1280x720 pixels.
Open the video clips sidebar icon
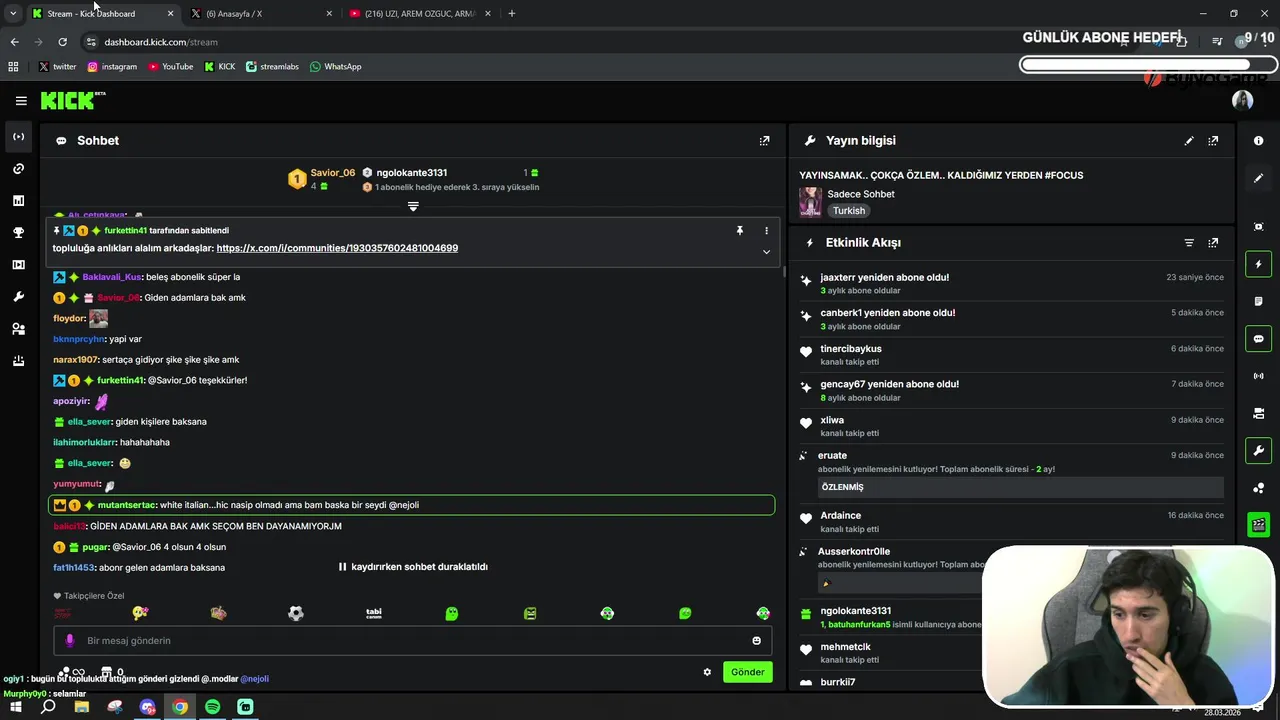pyautogui.click(x=18, y=265)
